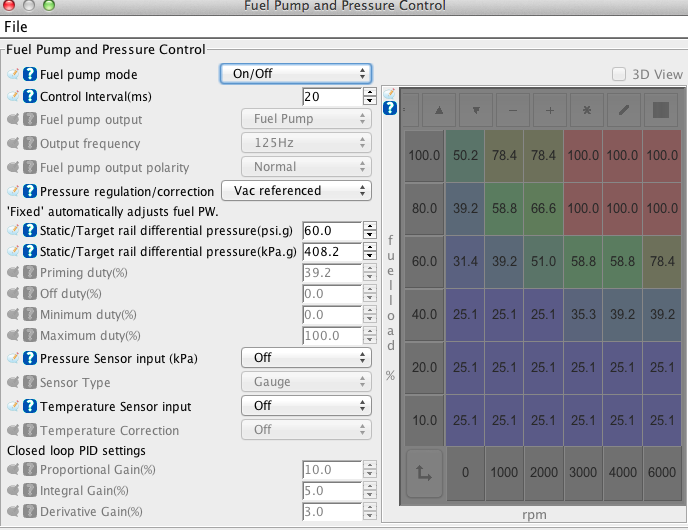This screenshot has height=530, width=688.
Task: Enable the 3D View checkbox
Action: 619,74
